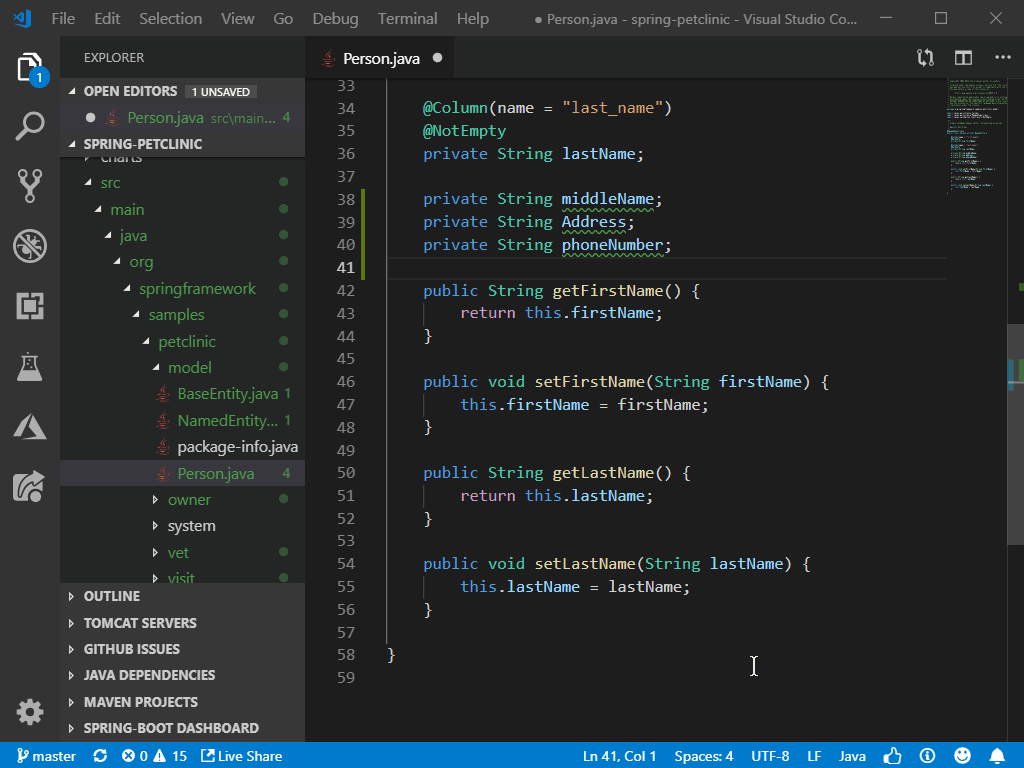This screenshot has width=1024, height=768.
Task: Start a Live Share session from the status bar
Action: 241,755
